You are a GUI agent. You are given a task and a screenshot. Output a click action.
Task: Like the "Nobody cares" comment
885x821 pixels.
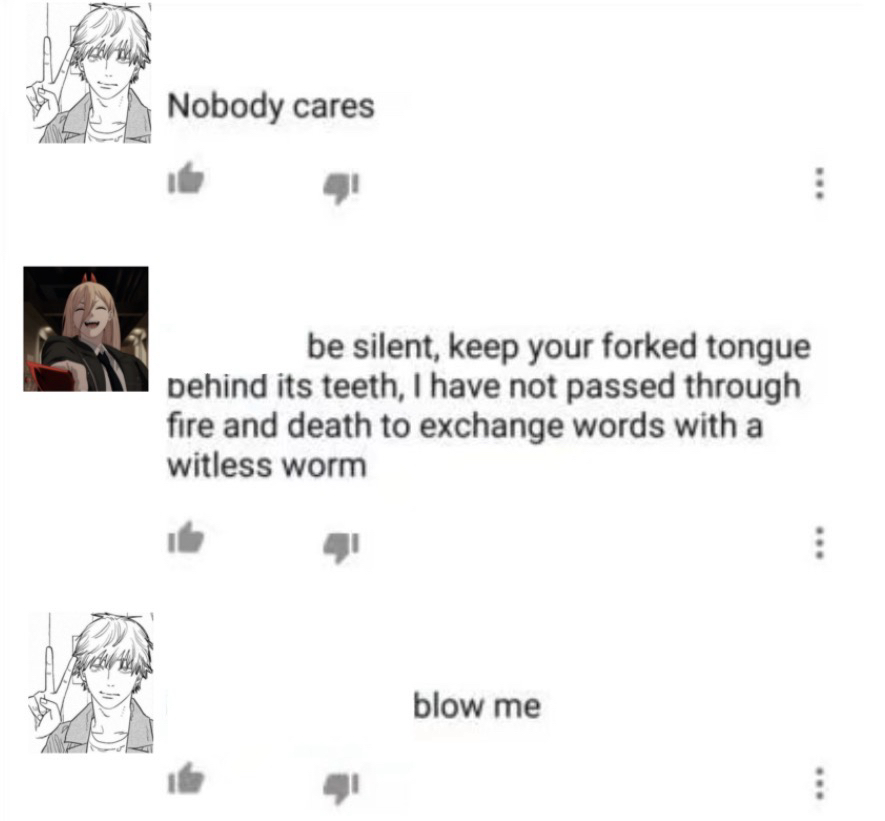(186, 178)
